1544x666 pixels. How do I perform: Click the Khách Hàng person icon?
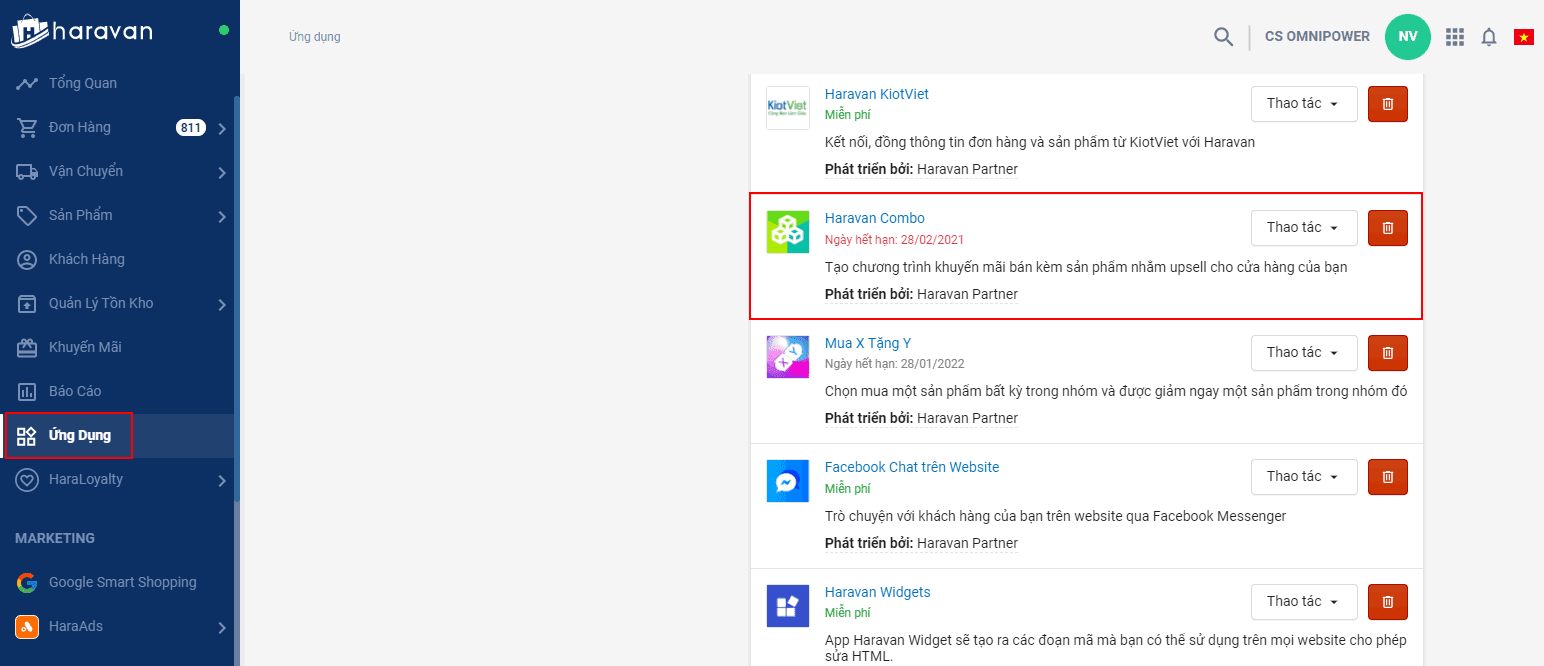[27, 259]
